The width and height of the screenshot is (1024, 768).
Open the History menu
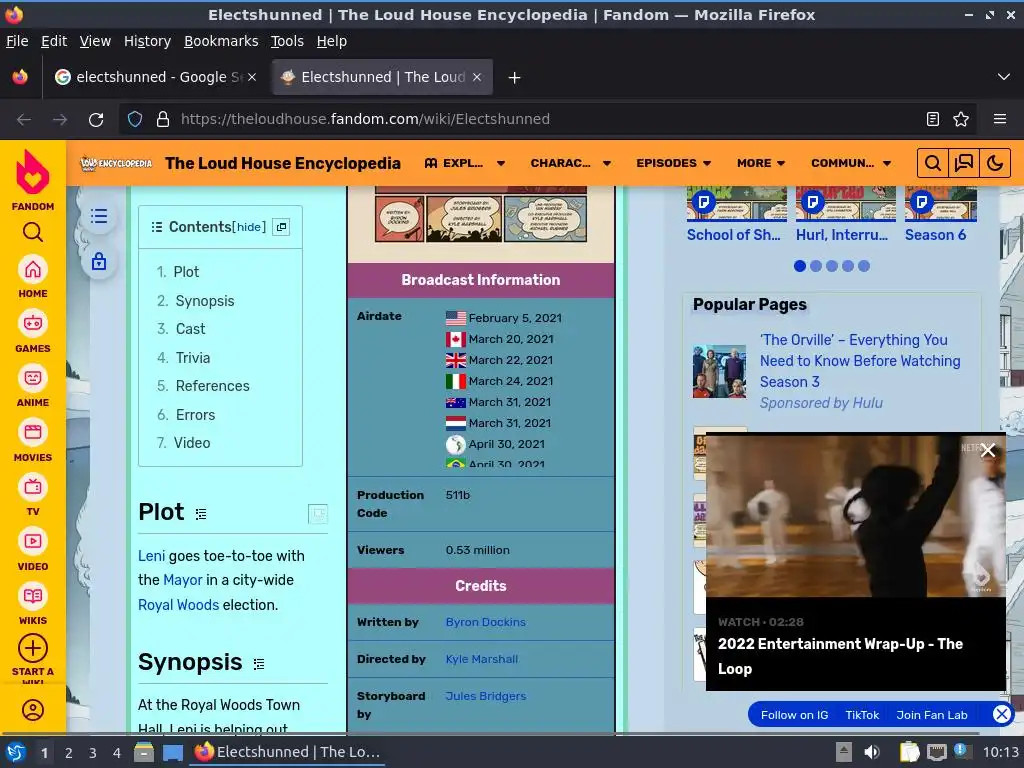pyautogui.click(x=148, y=41)
